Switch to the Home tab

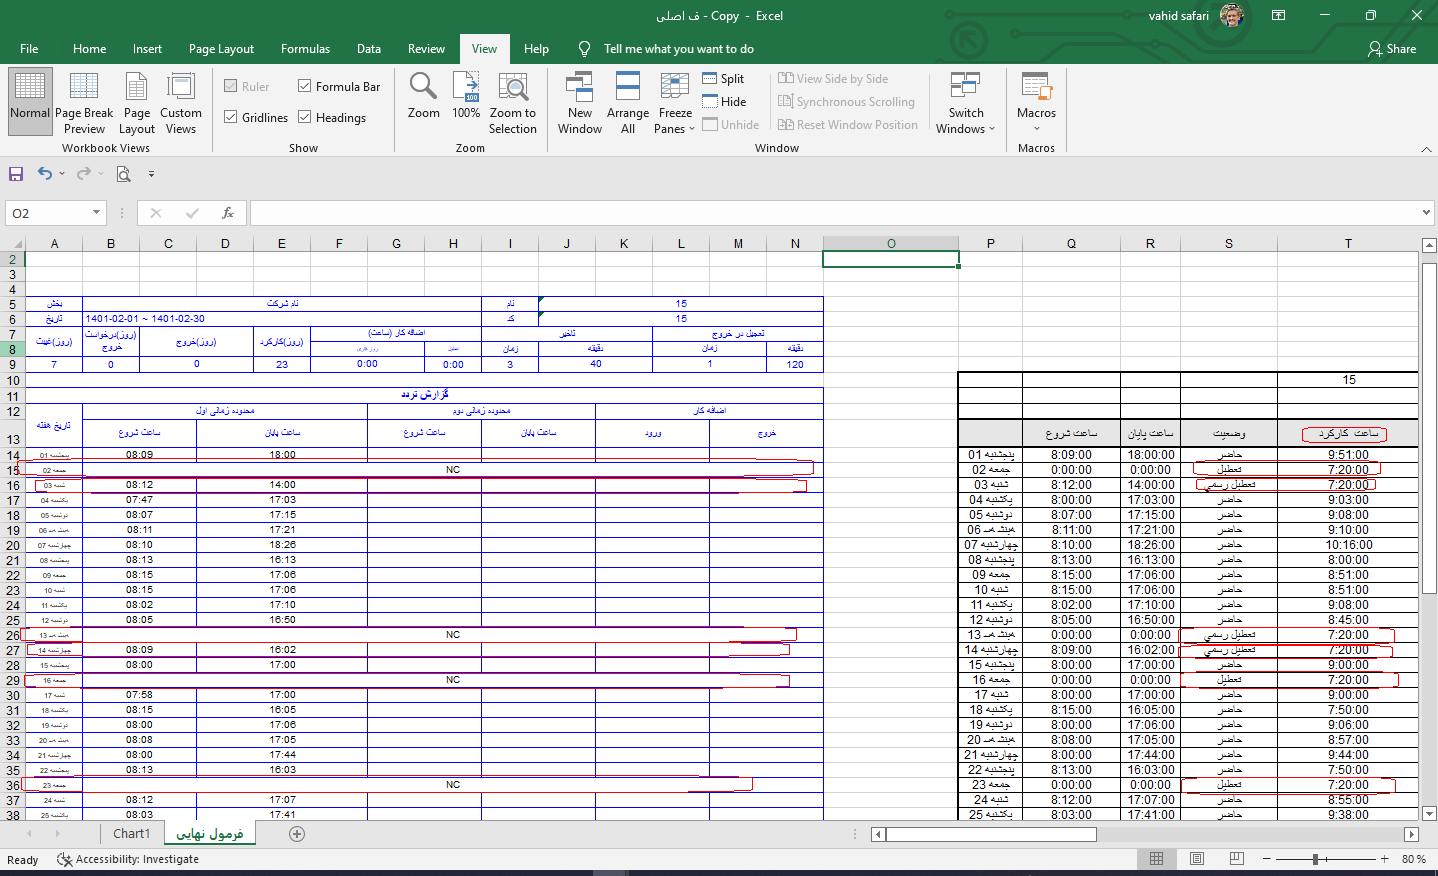point(89,49)
